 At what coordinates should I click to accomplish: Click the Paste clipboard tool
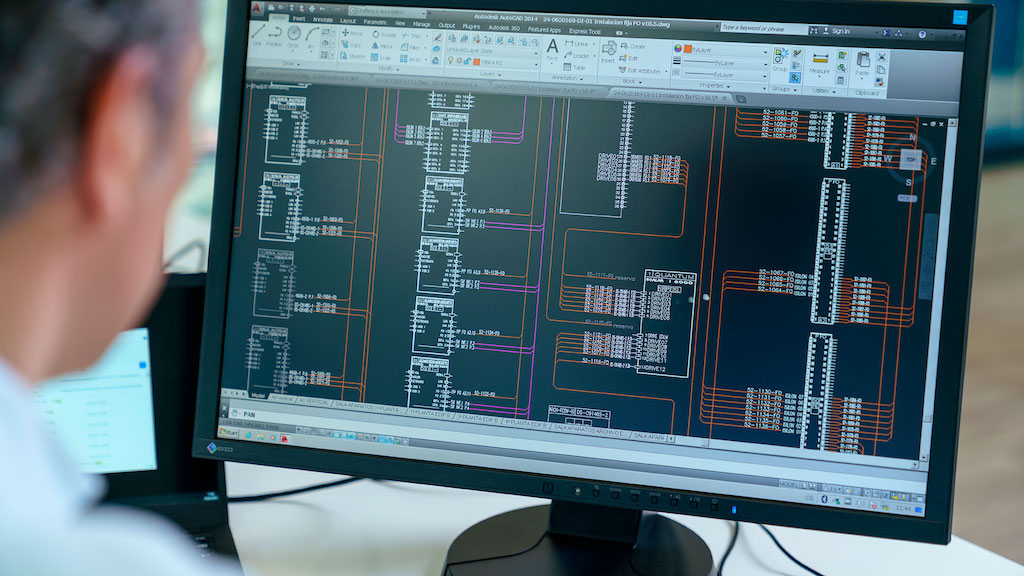click(x=863, y=63)
